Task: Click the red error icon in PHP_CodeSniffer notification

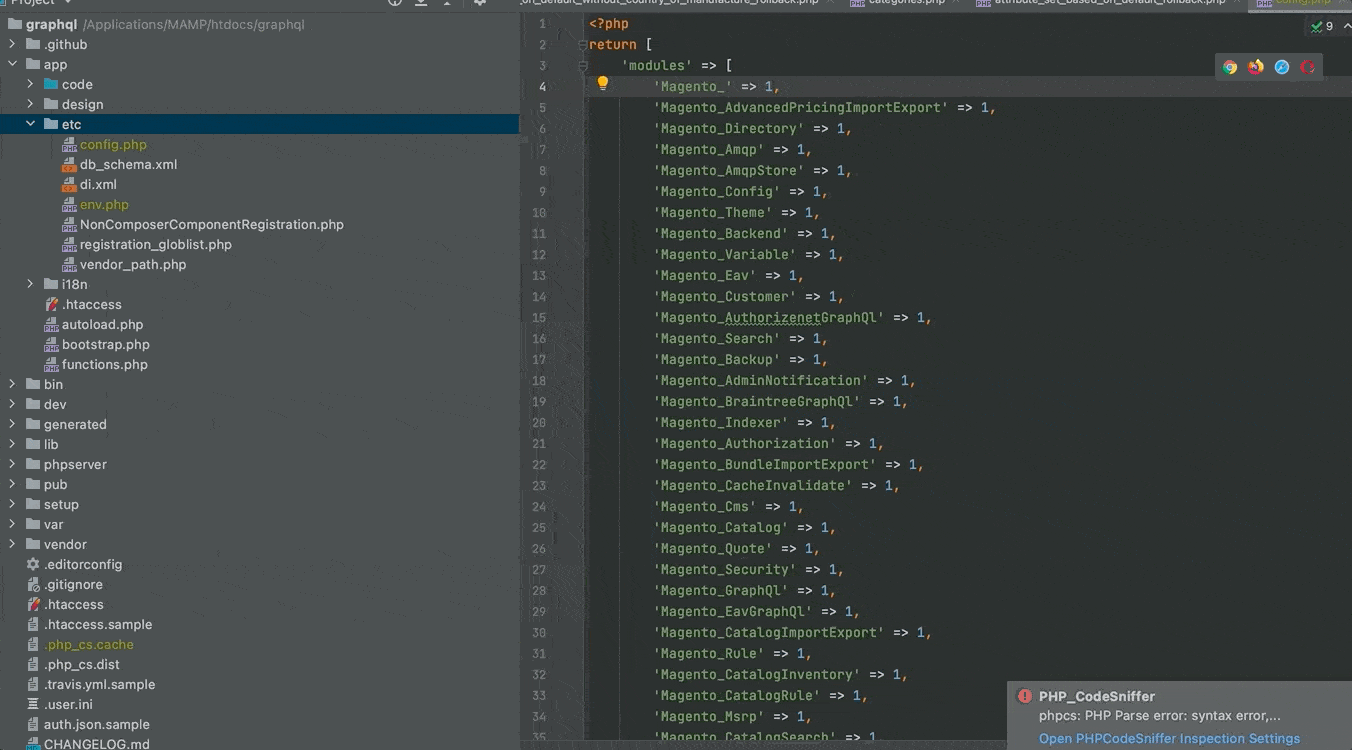Action: [1024, 696]
